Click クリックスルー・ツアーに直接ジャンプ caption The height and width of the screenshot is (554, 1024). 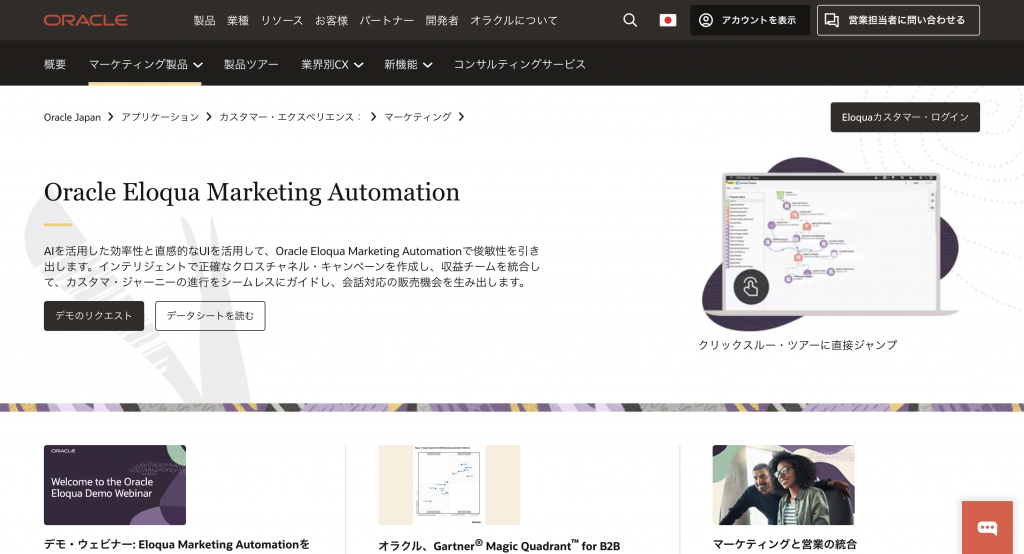click(797, 345)
